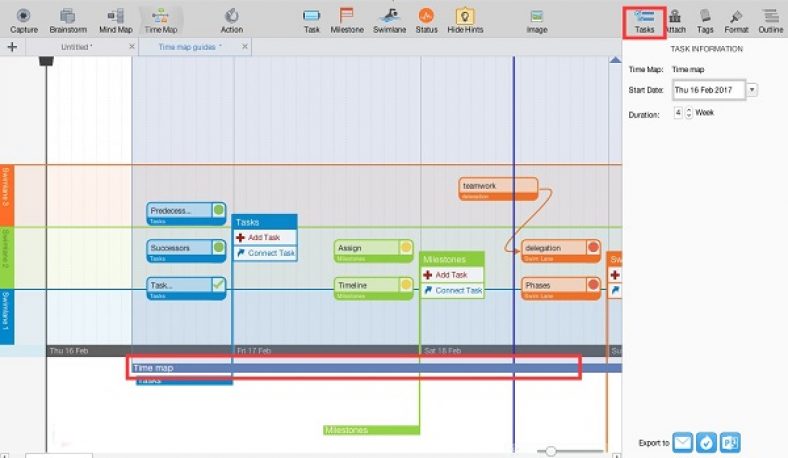This screenshot has height=458, width=788.
Task: Select the green Milestones bar
Action: click(371, 430)
